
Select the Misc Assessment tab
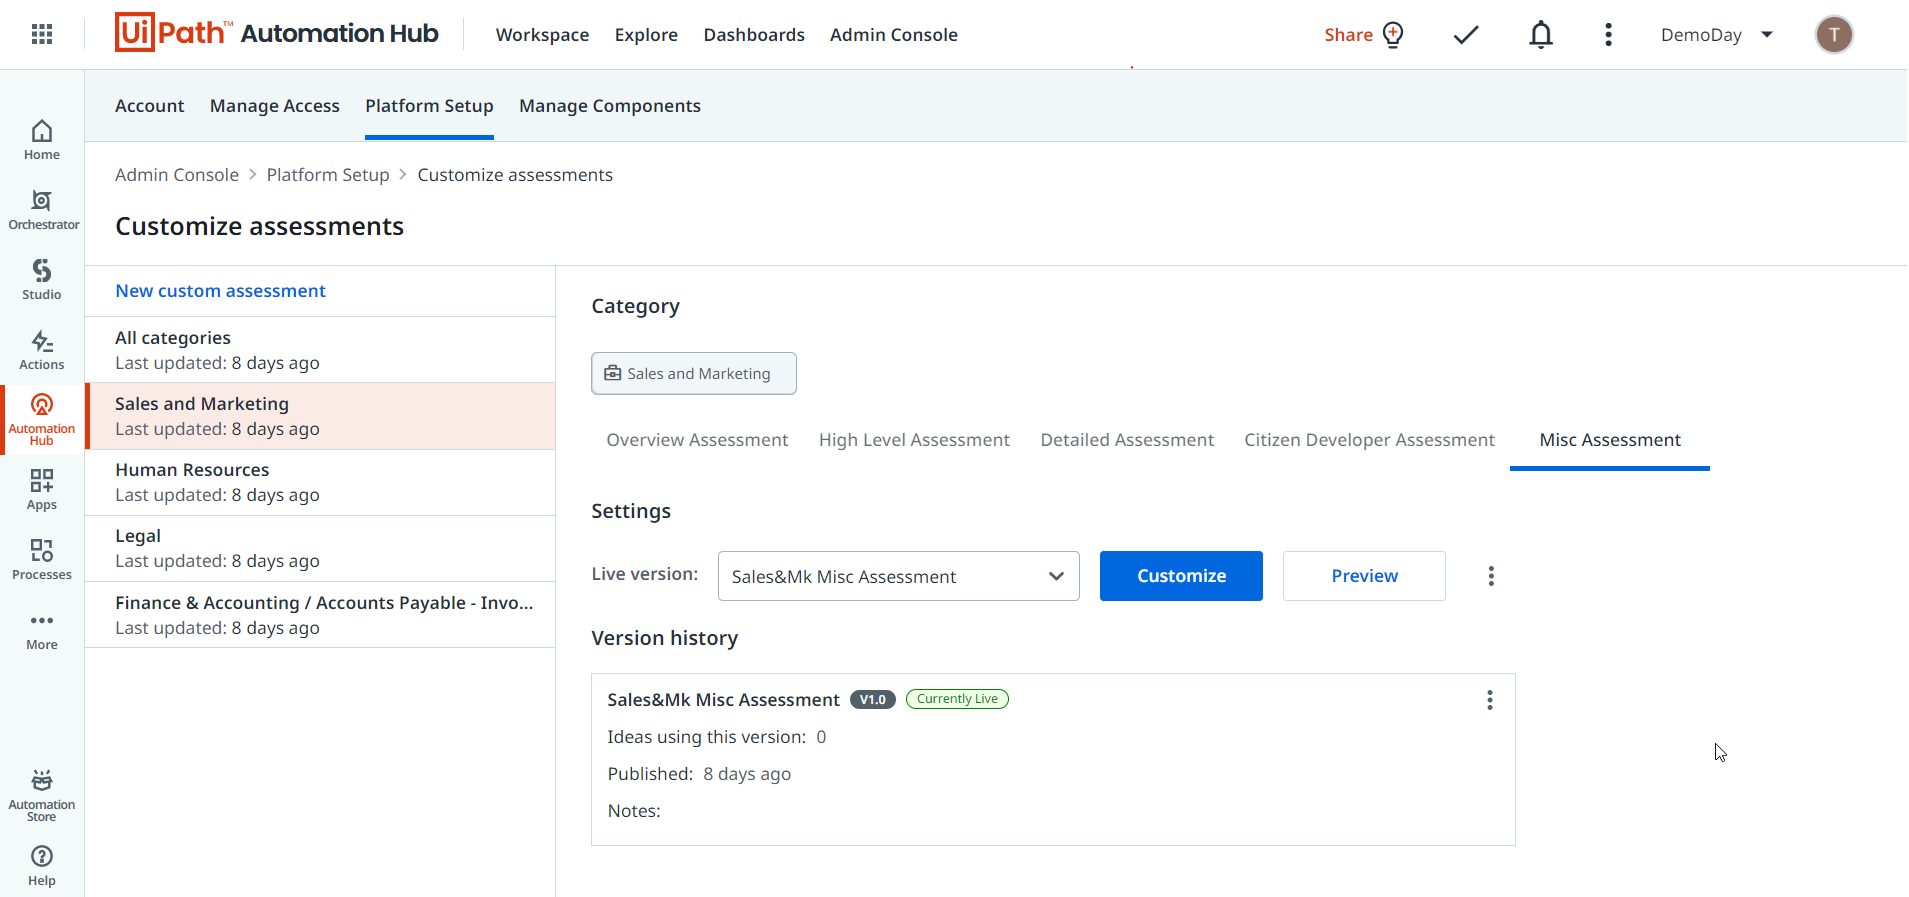click(1610, 440)
